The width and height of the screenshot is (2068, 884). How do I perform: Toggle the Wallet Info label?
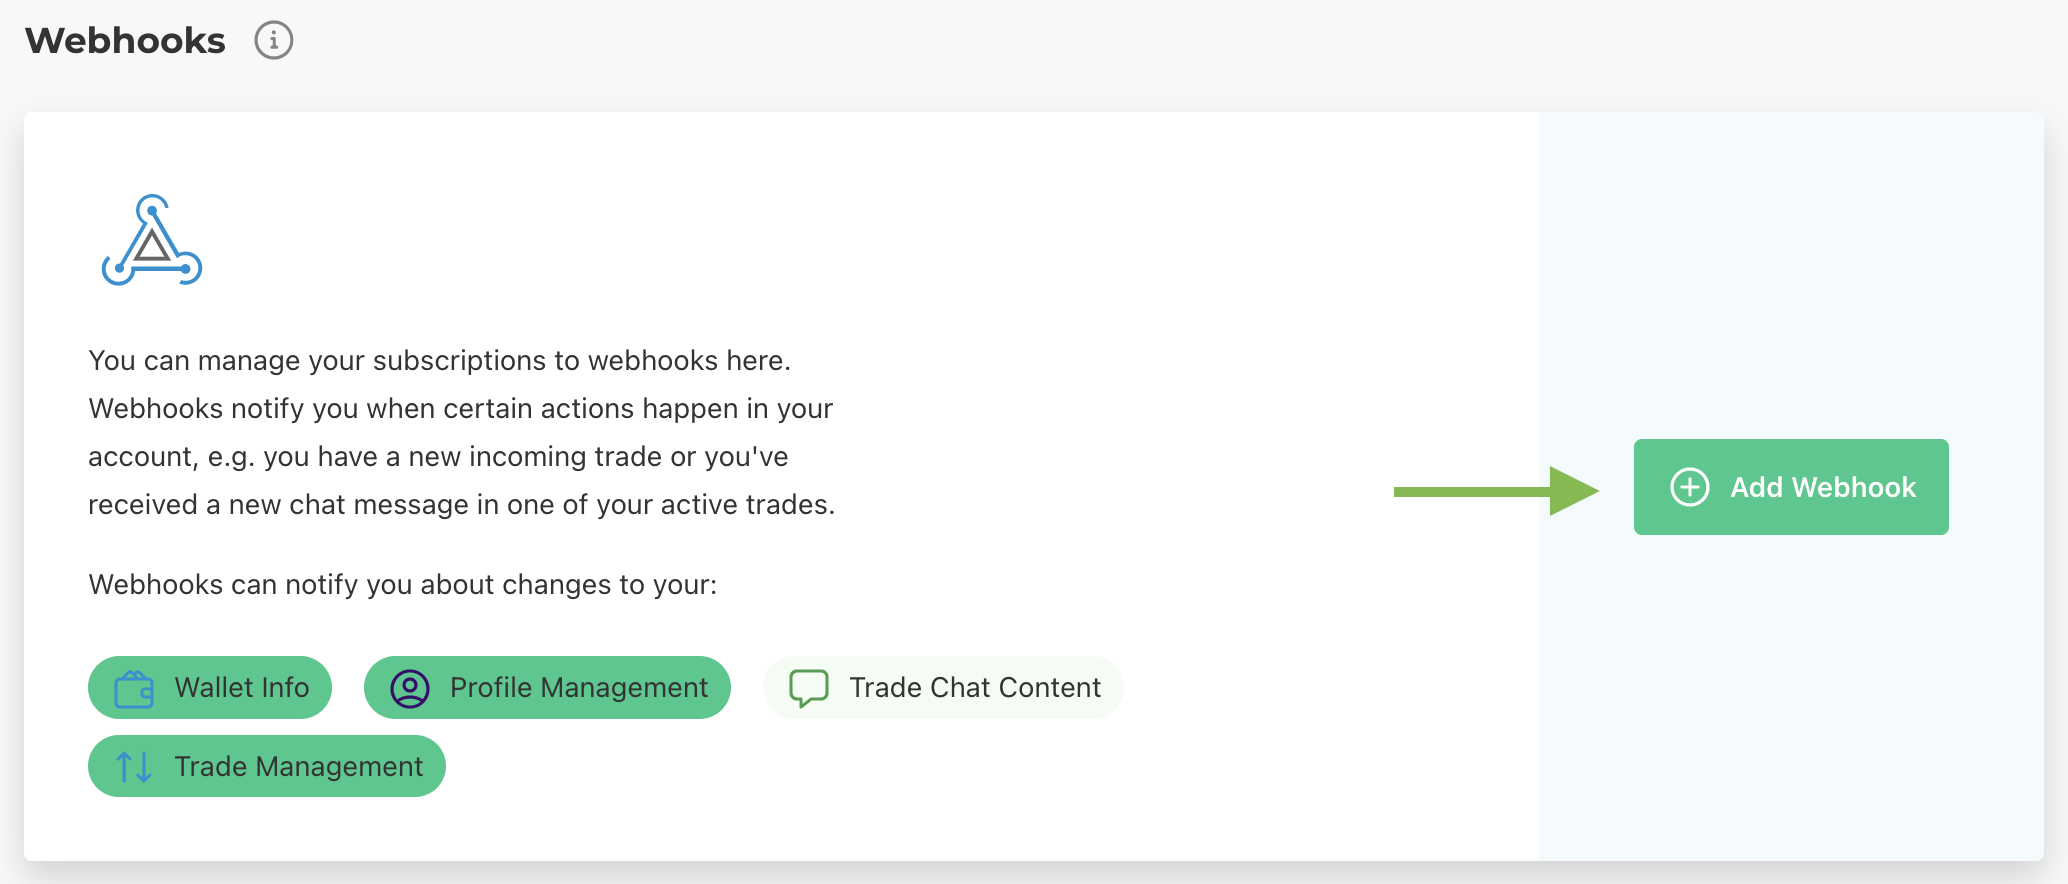coord(241,688)
